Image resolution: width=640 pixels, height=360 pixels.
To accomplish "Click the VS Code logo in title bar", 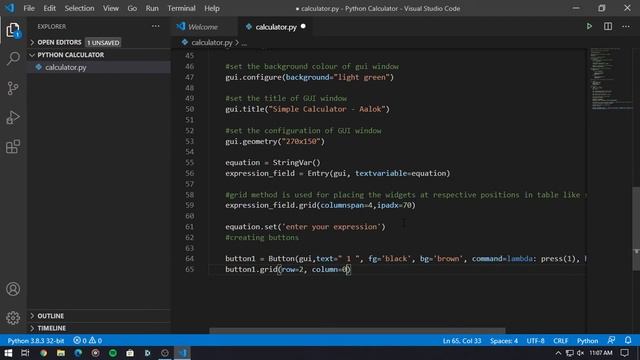I will coord(10,8).
